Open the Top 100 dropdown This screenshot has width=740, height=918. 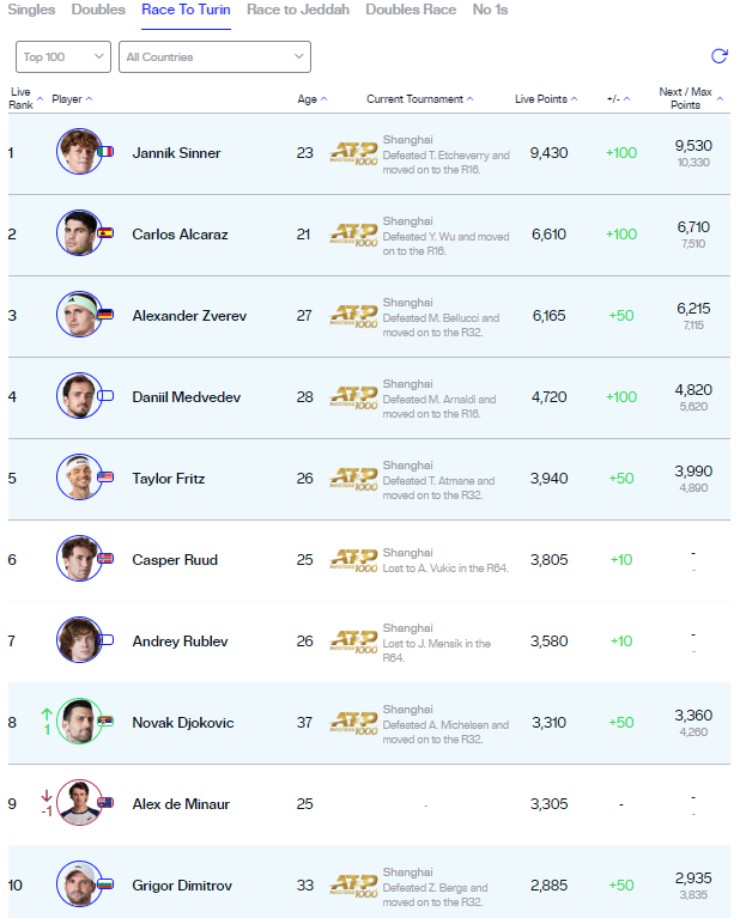[63, 57]
